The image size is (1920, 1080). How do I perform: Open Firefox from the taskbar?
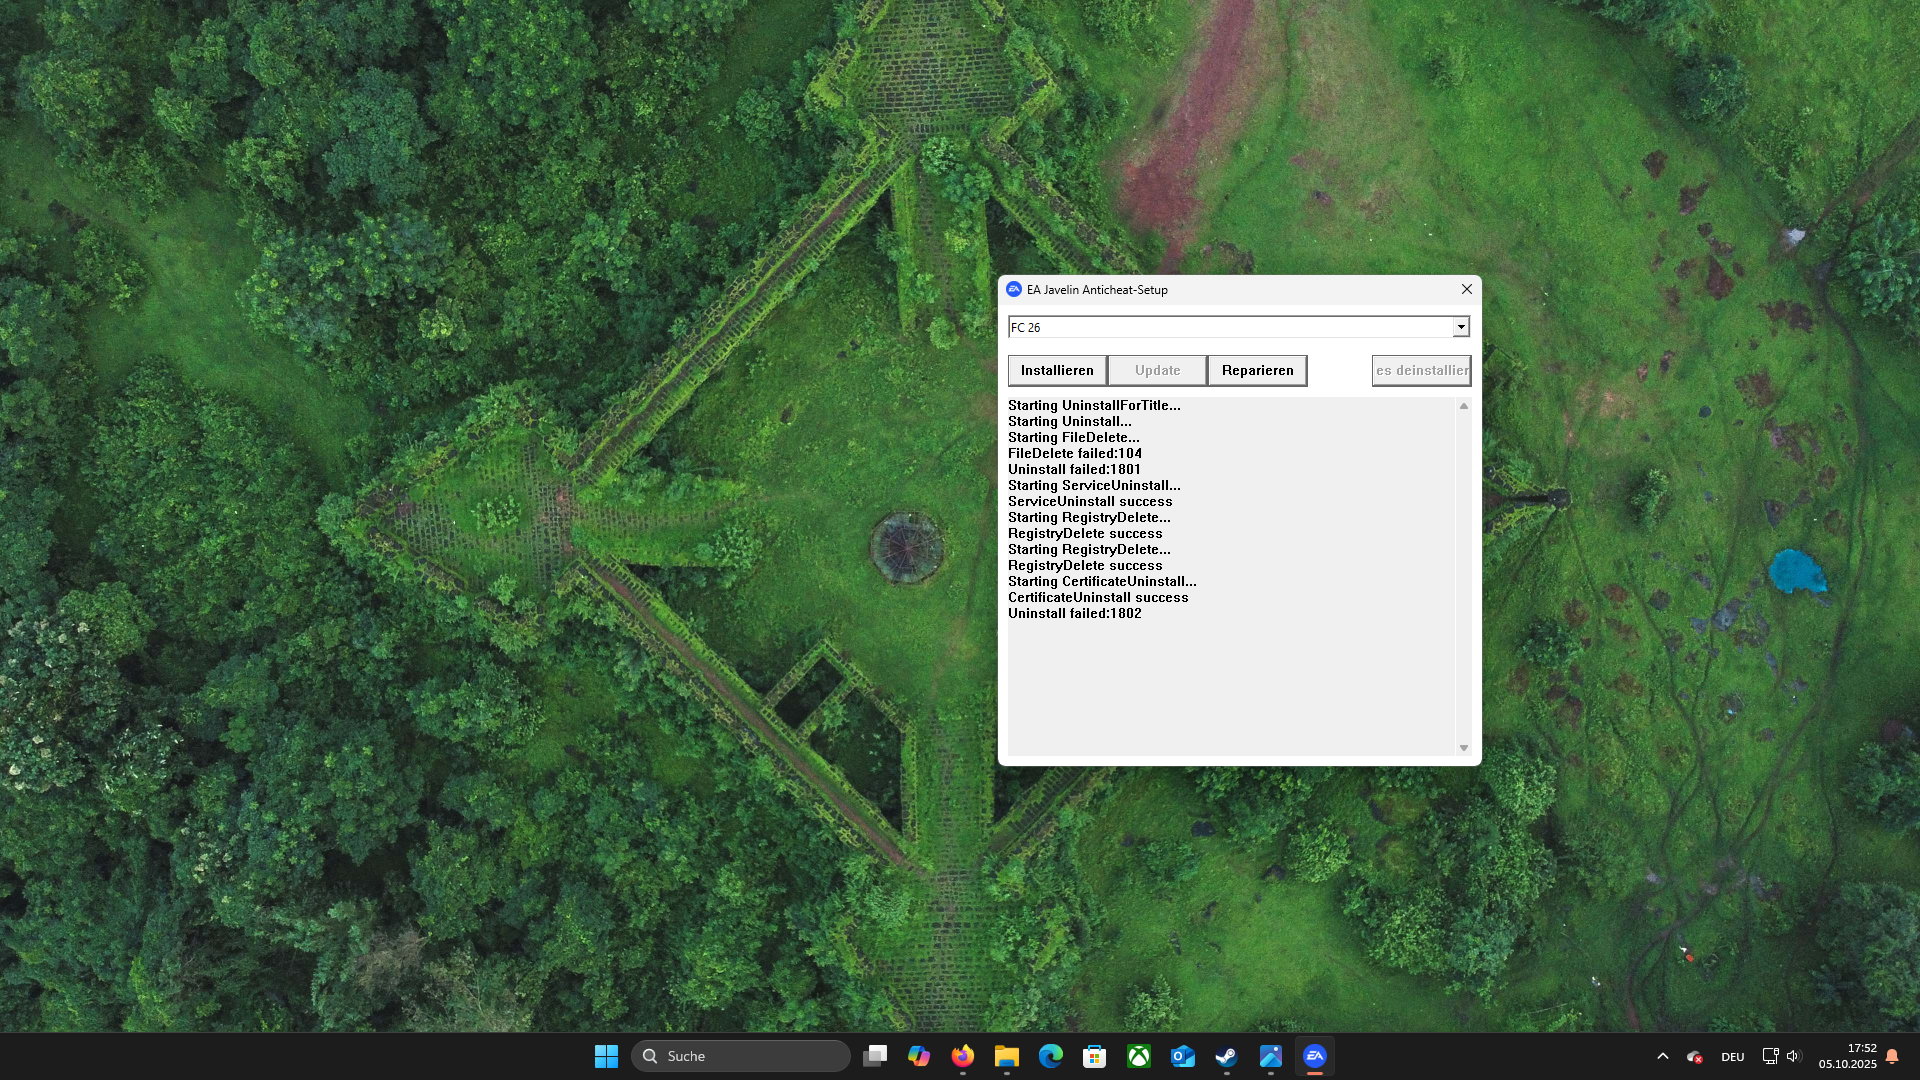coord(963,1056)
